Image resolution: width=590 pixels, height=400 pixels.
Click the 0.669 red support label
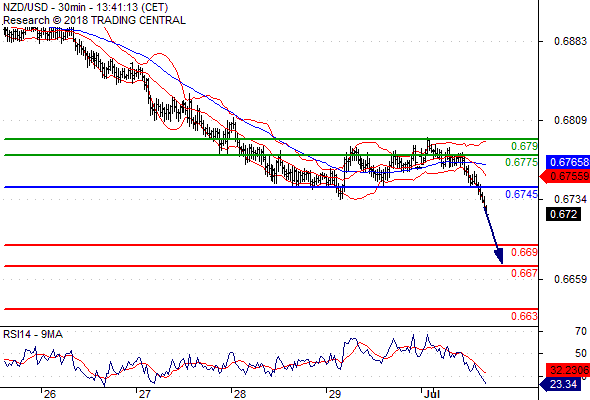[524, 252]
